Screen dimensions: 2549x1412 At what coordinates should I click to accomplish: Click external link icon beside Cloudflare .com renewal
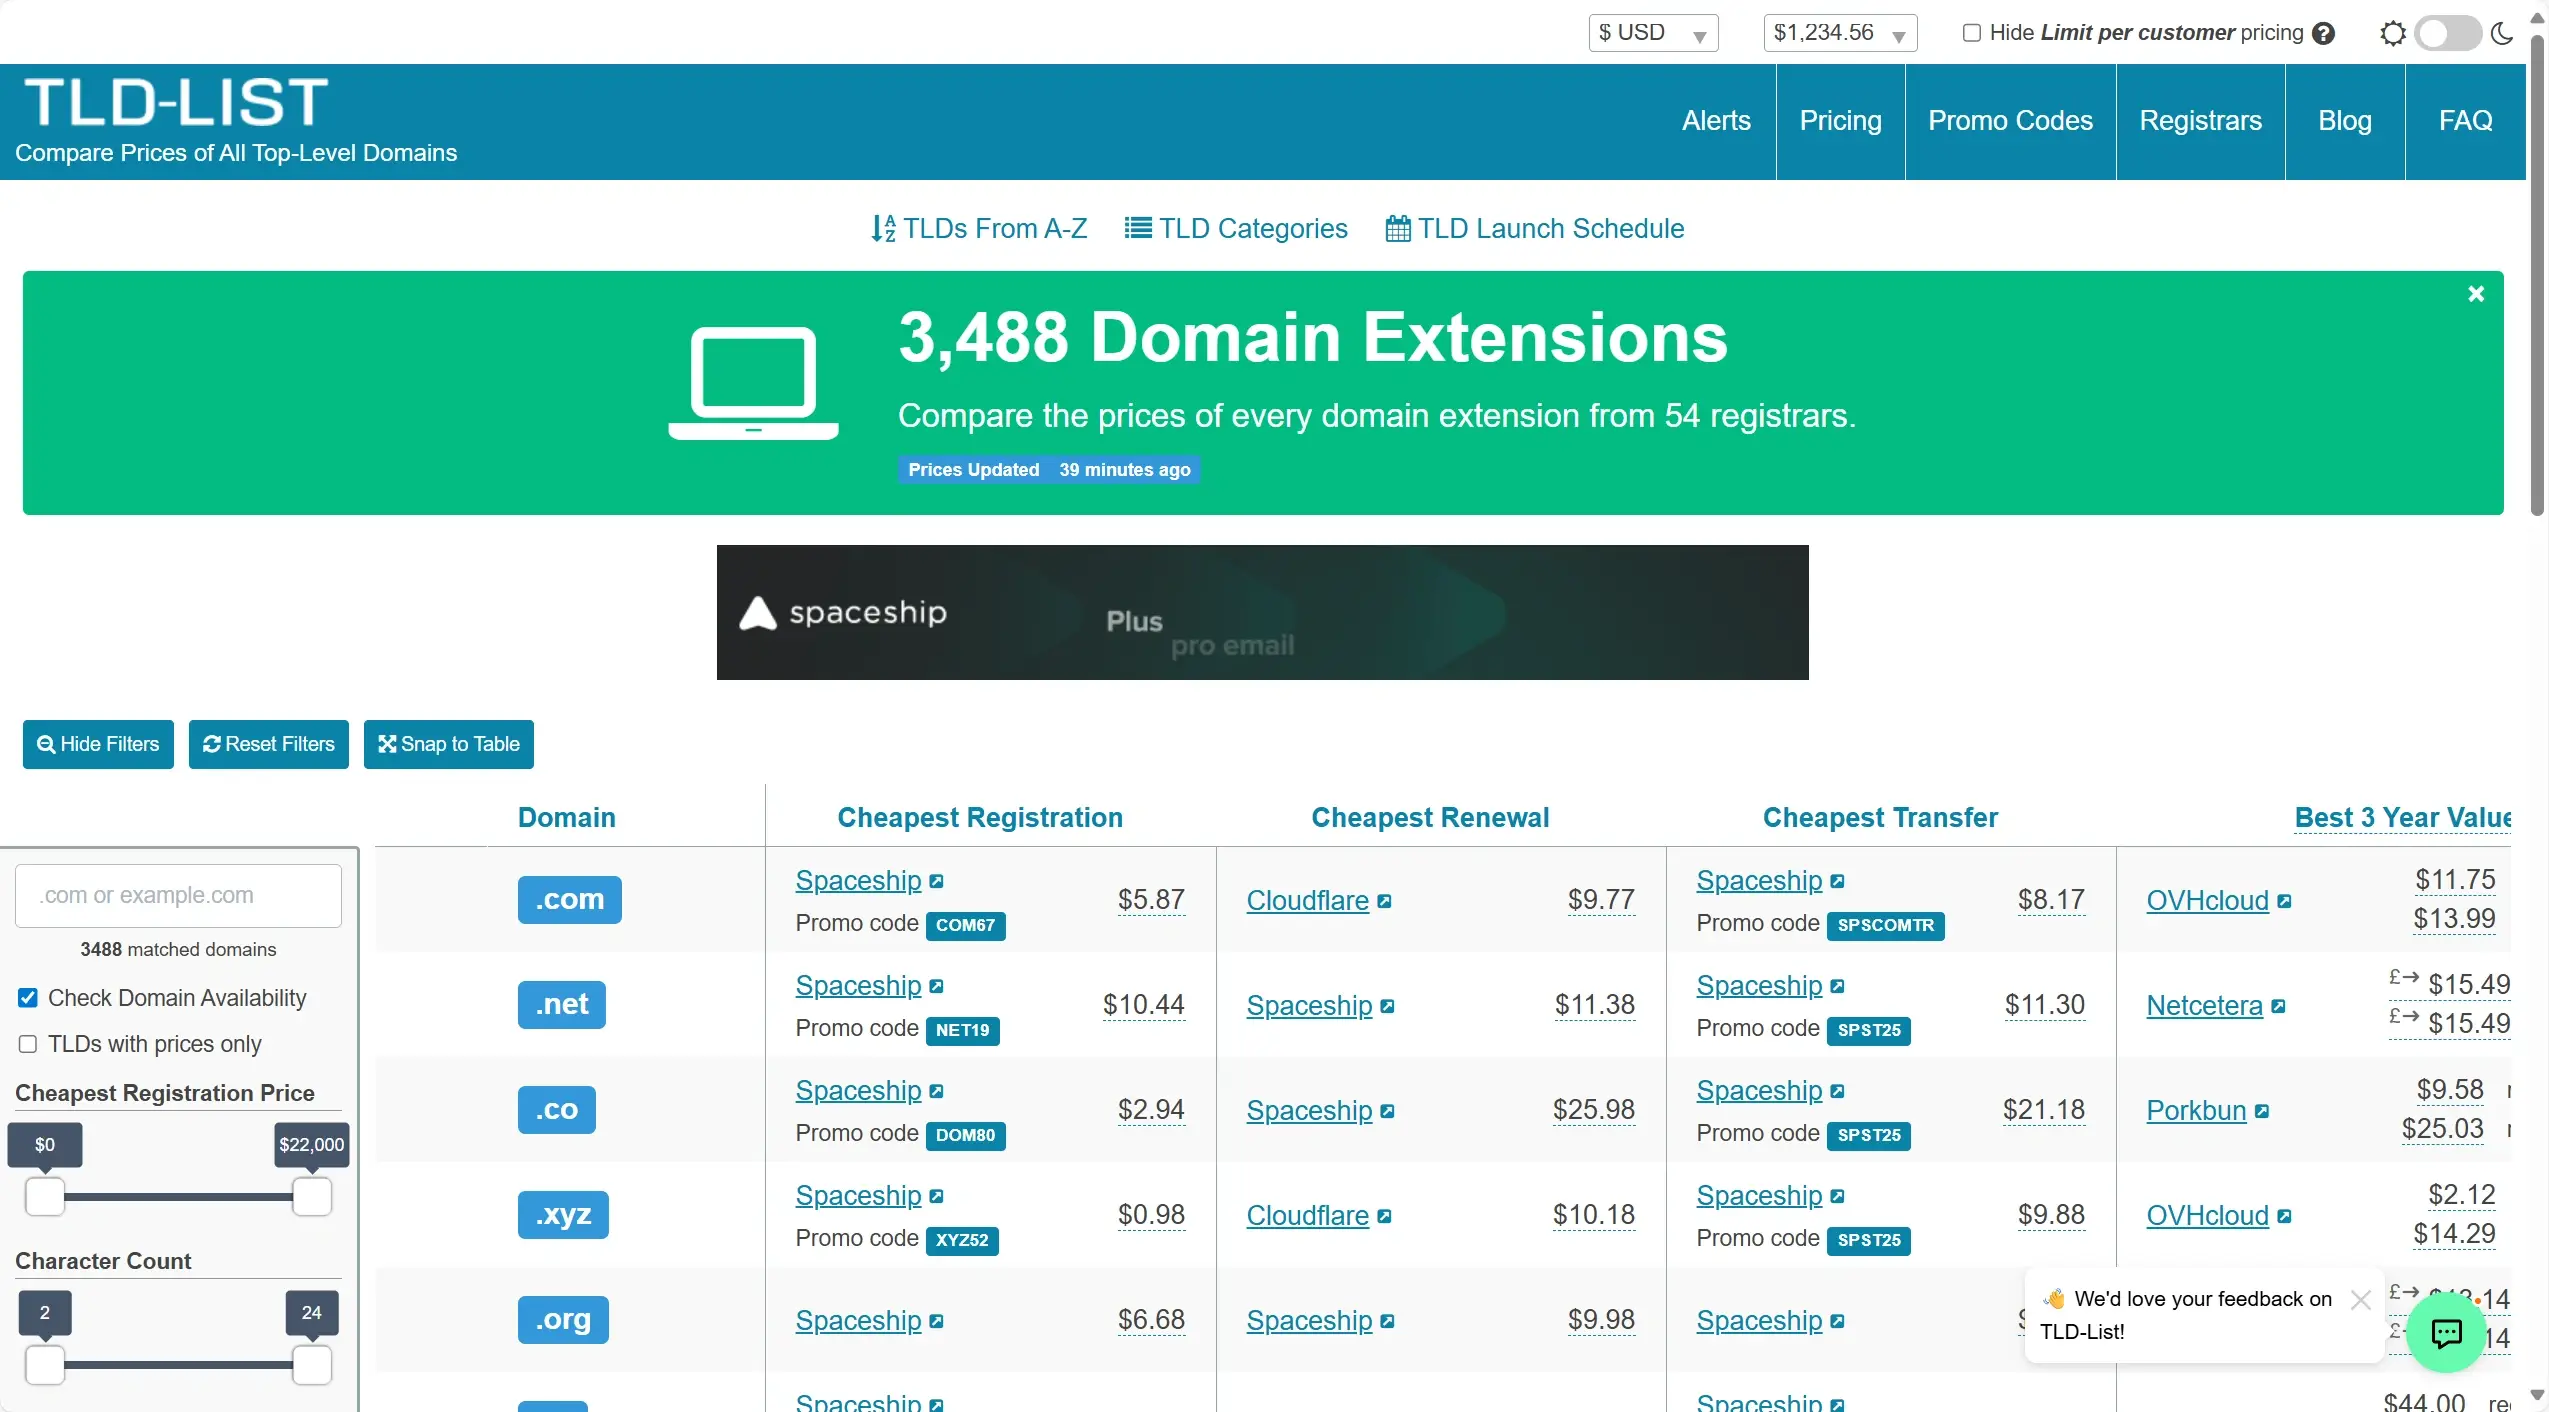pos(1385,901)
